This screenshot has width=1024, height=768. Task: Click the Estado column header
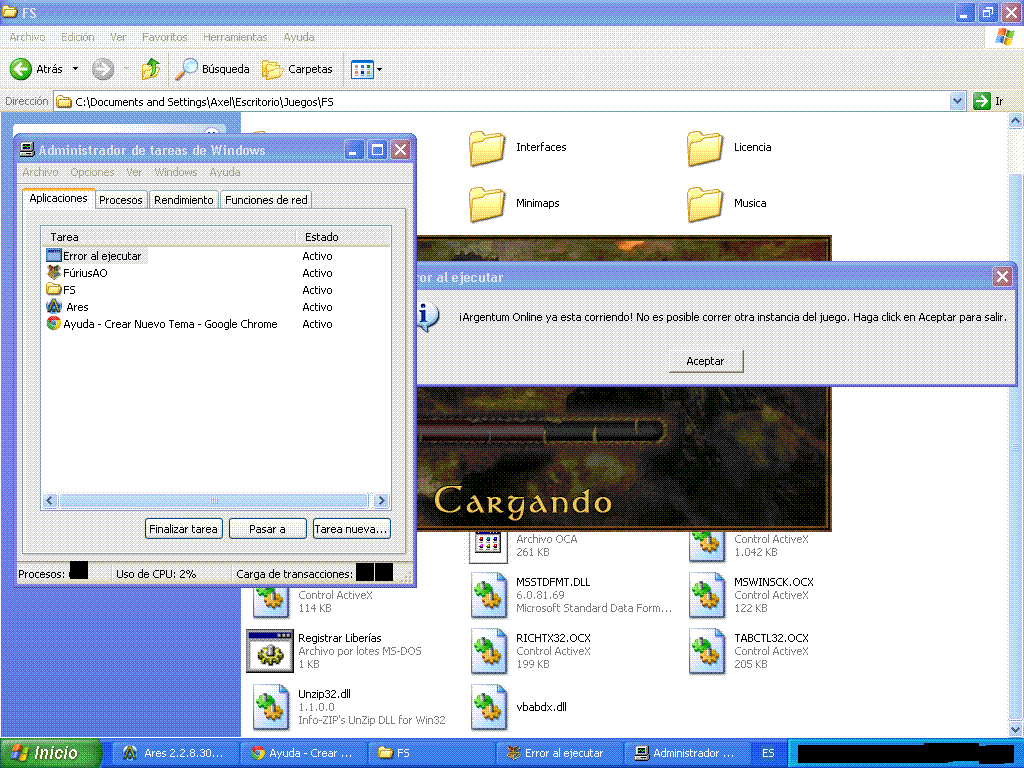[x=343, y=236]
